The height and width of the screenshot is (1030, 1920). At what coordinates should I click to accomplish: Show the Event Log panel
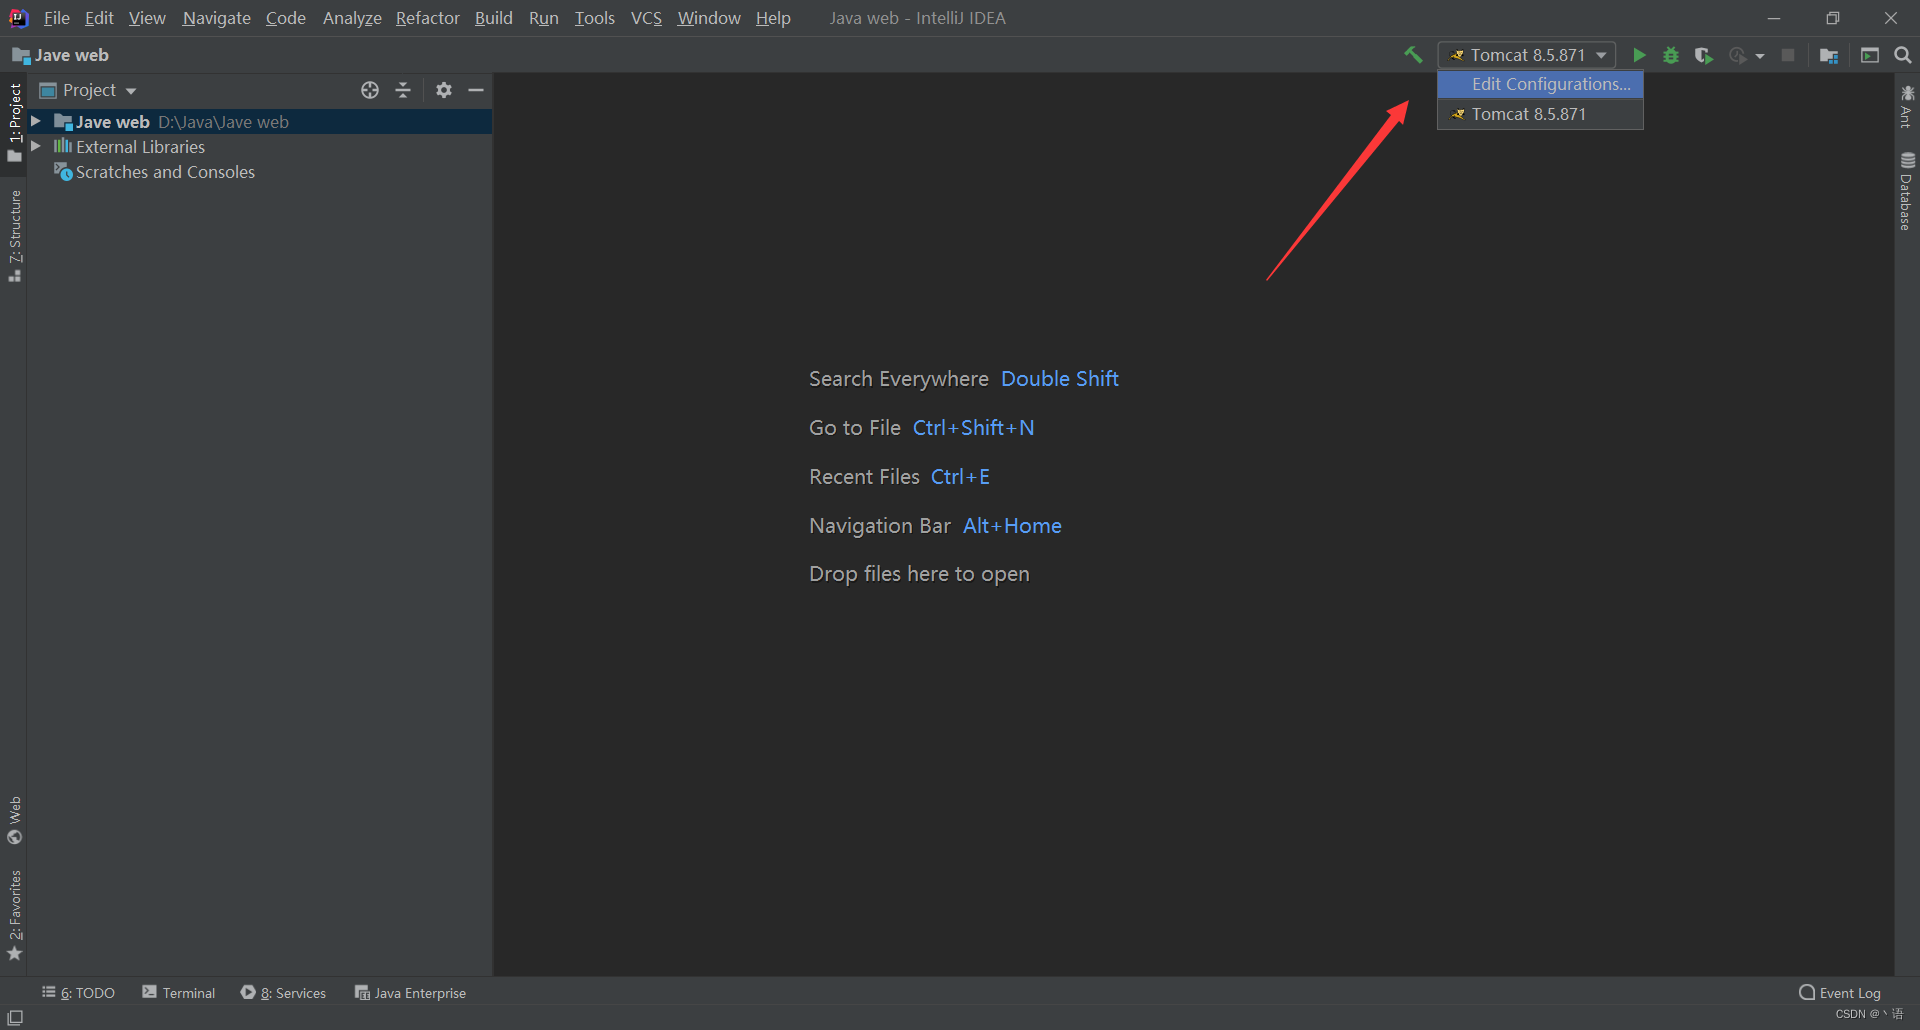[x=1848, y=992]
